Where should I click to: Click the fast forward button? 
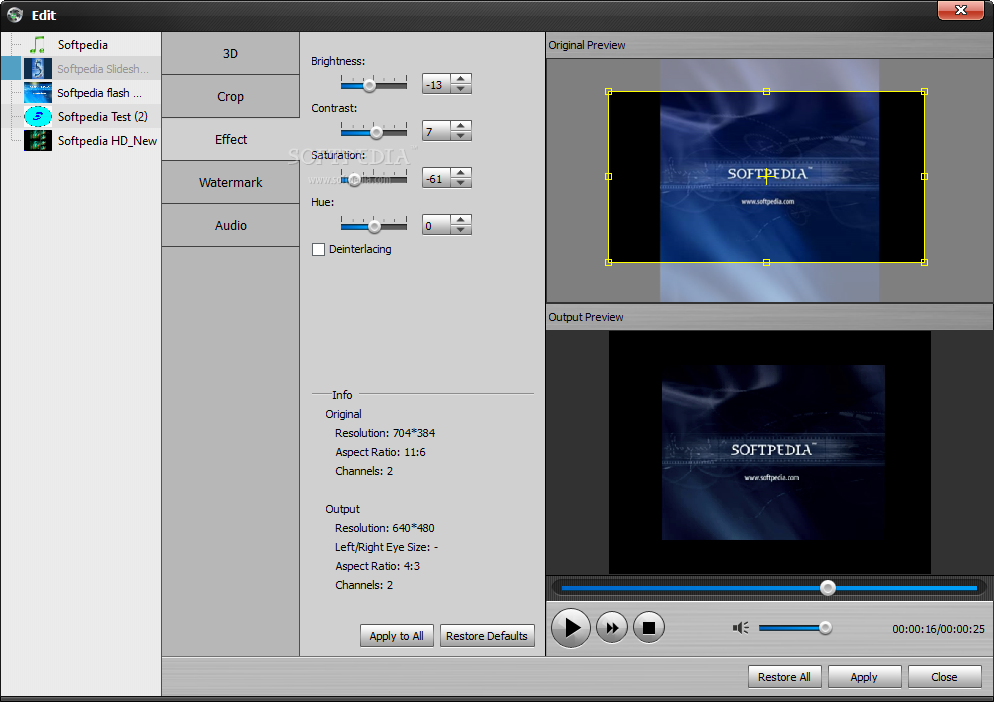612,628
